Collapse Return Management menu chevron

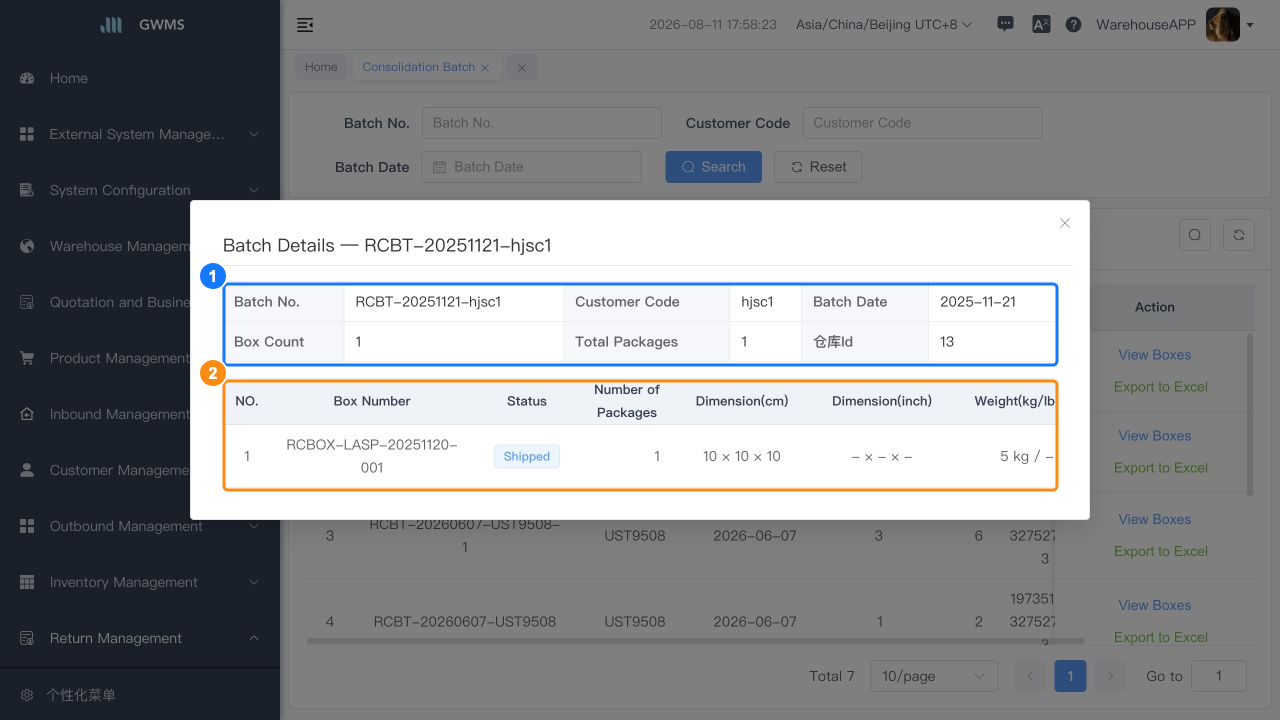click(x=254, y=638)
